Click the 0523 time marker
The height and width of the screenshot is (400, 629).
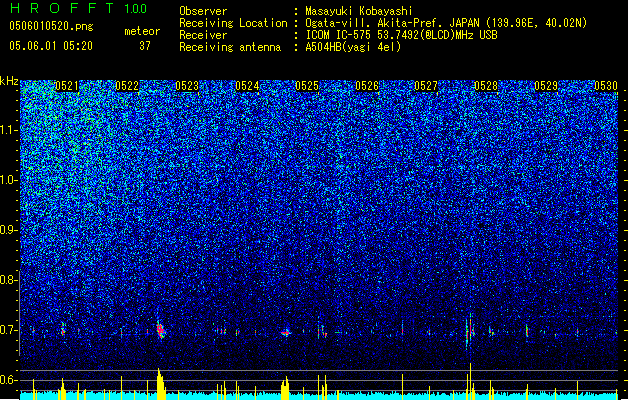(x=187, y=86)
